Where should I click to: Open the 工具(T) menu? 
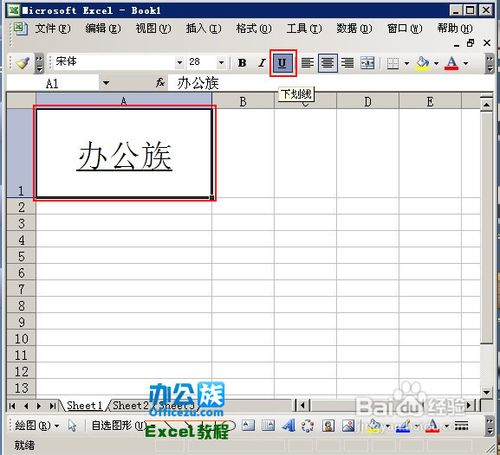(304, 29)
